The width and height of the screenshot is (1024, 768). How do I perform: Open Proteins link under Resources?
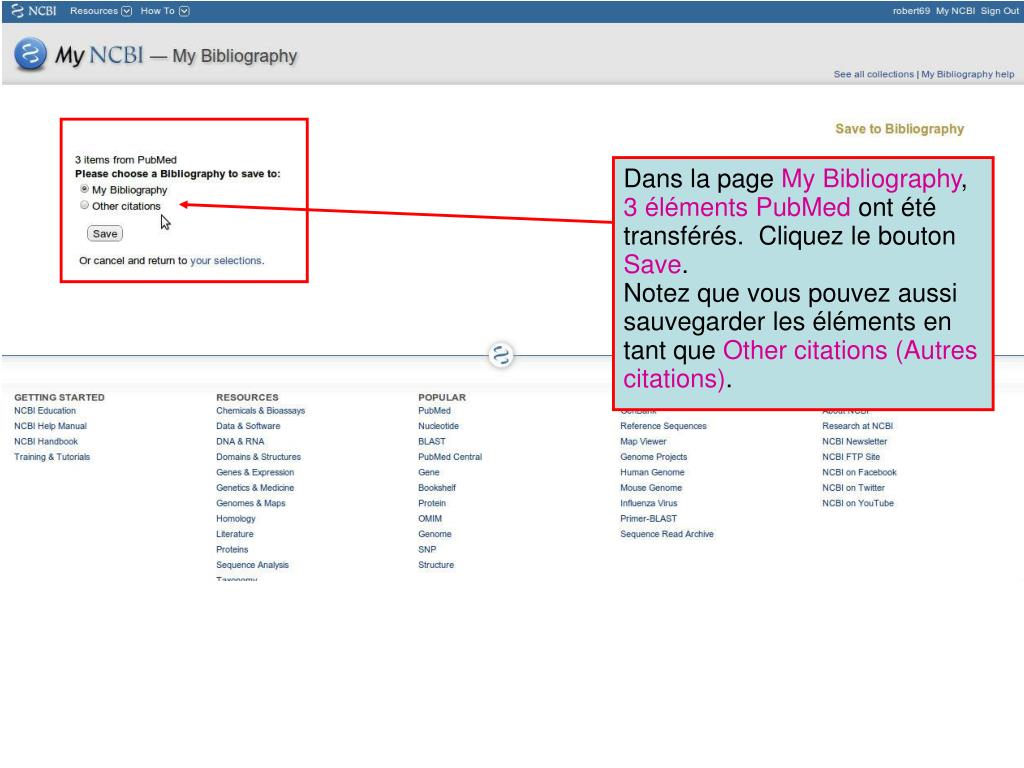pyautogui.click(x=232, y=550)
